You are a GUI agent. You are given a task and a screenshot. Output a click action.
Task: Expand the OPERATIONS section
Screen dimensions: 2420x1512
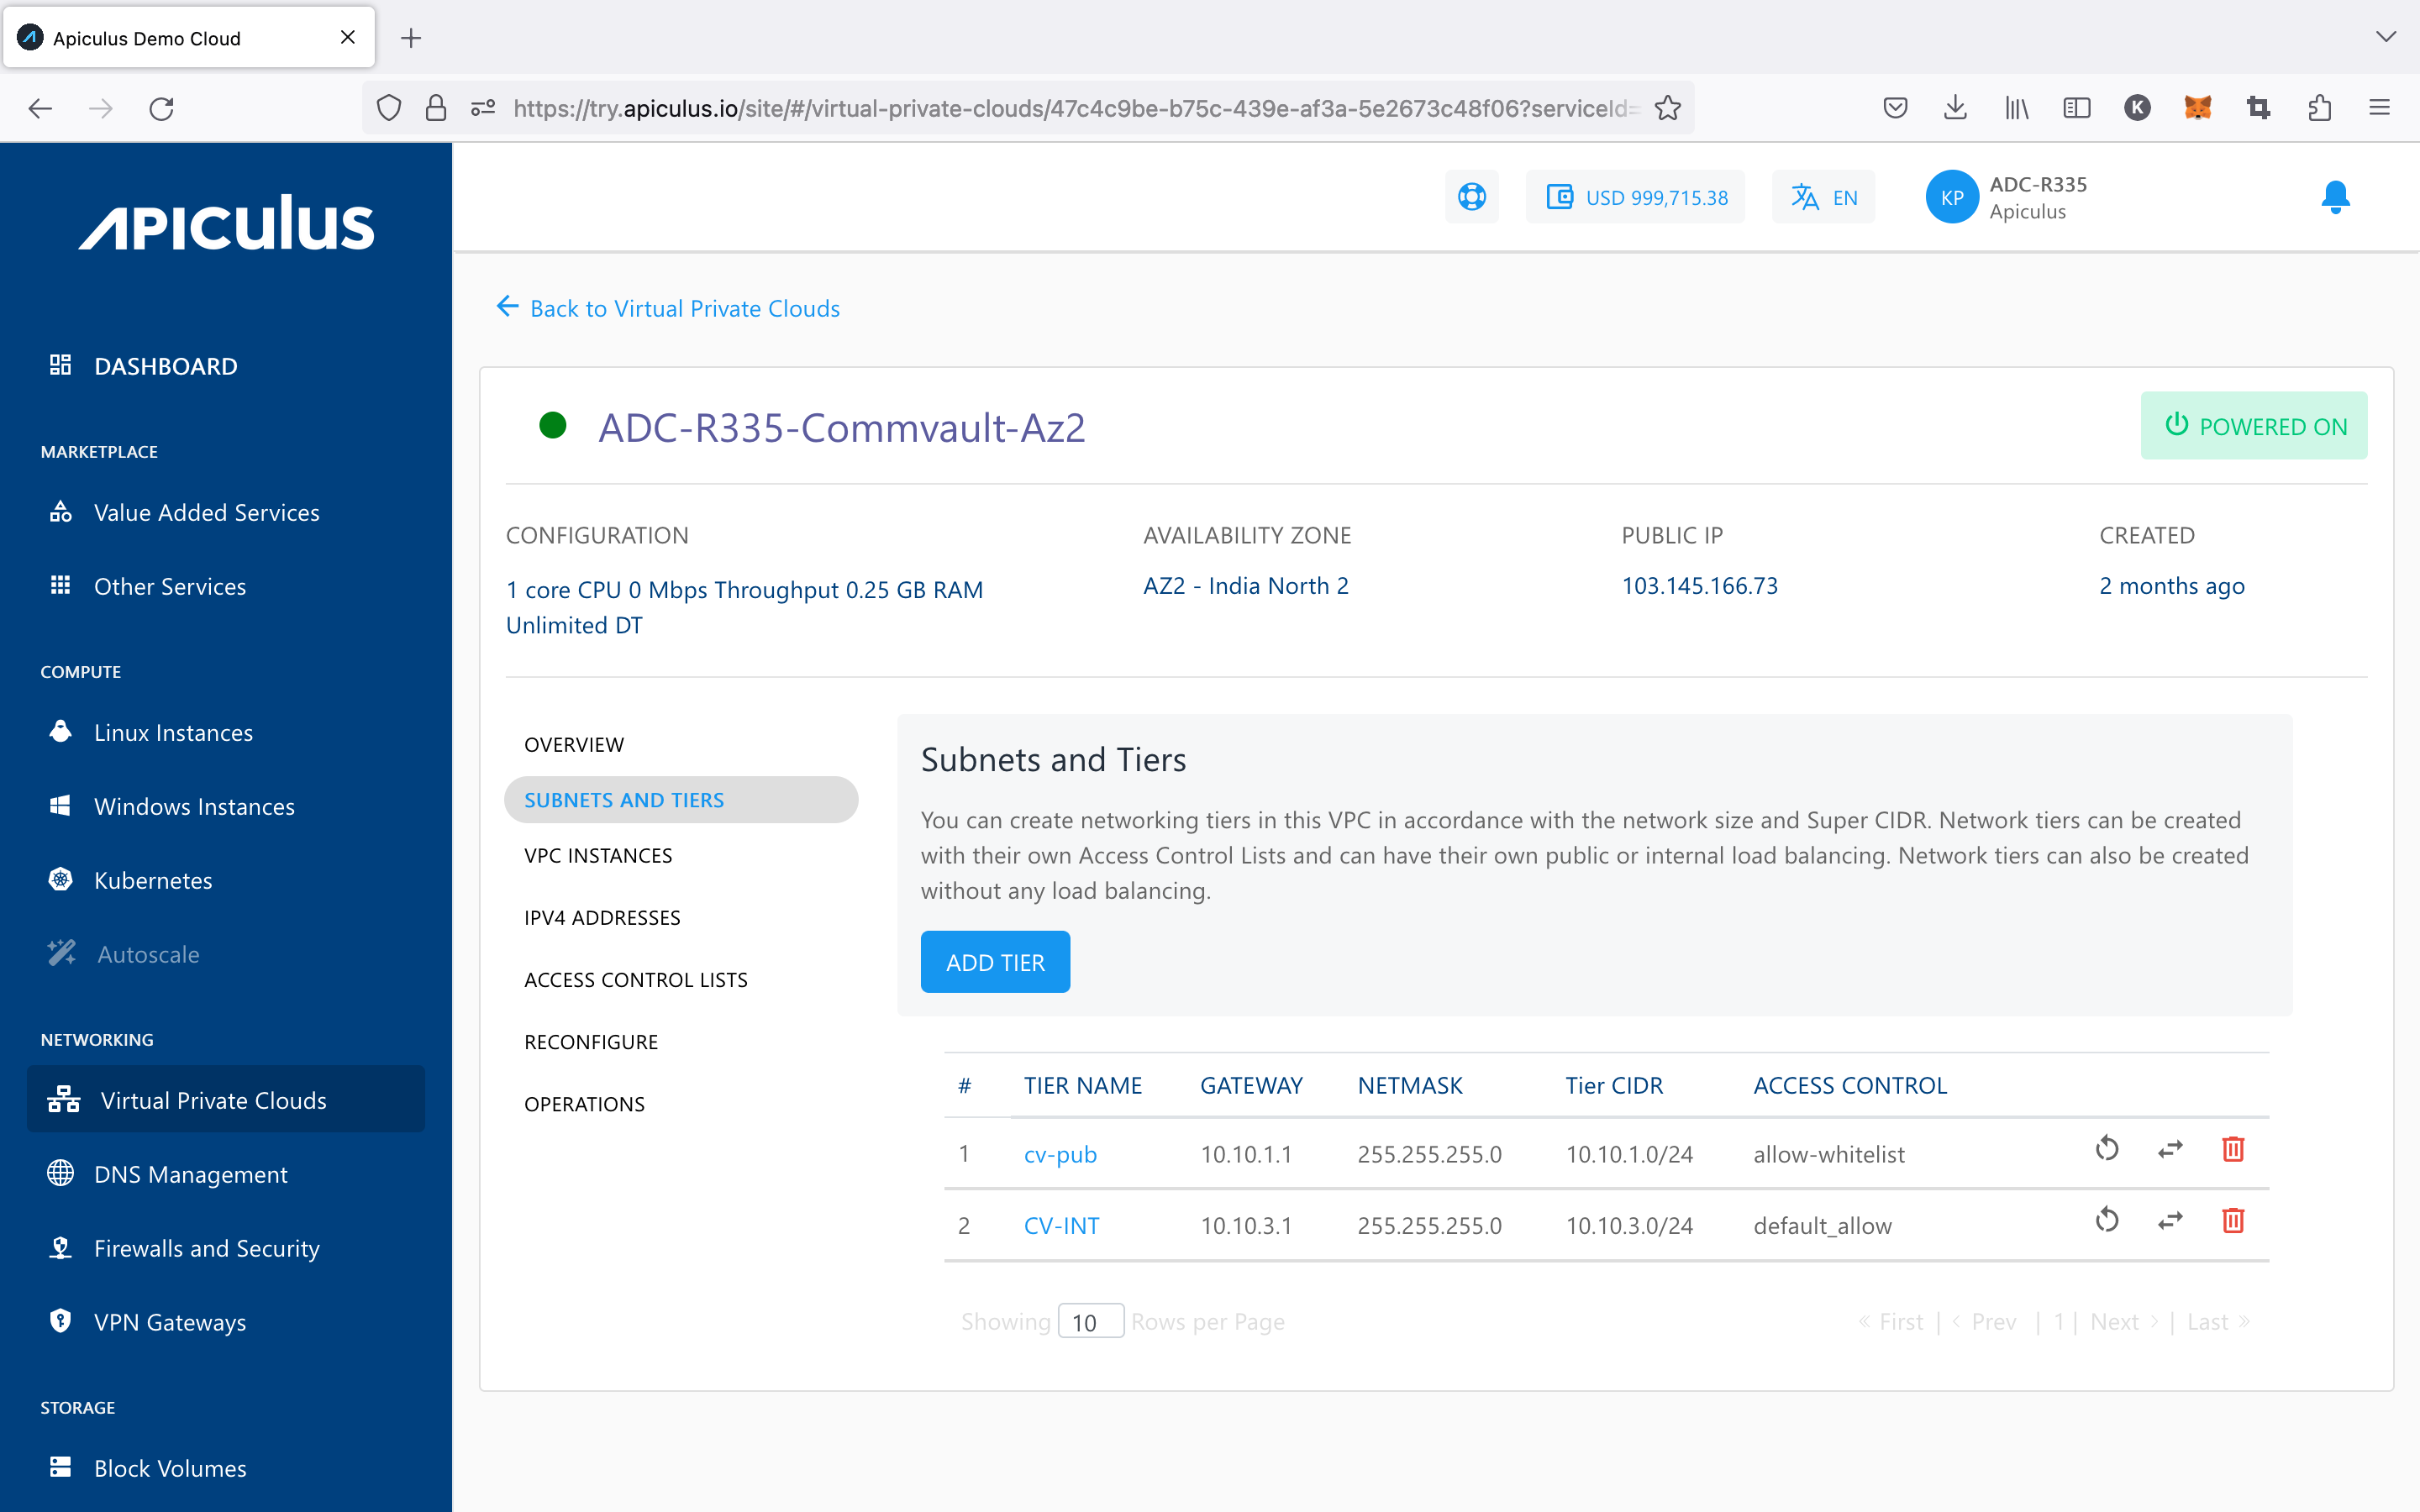click(584, 1103)
